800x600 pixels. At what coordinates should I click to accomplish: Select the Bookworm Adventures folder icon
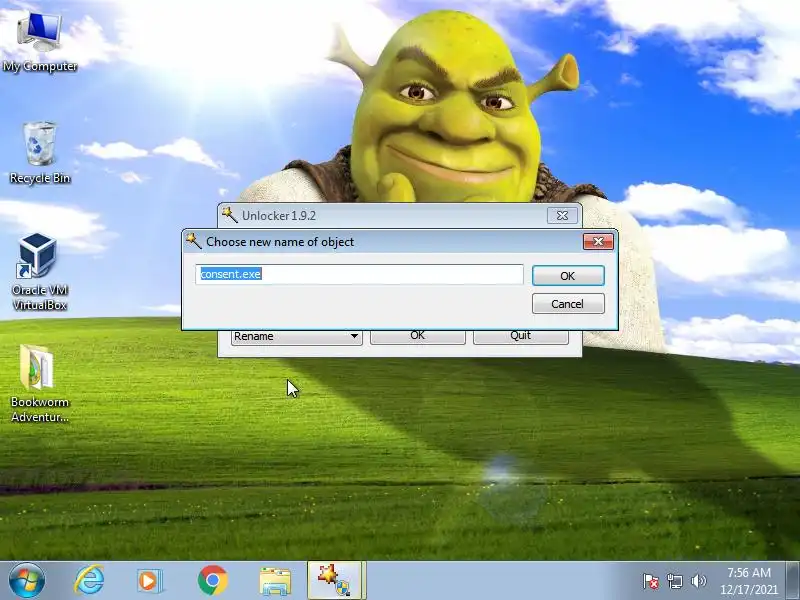[x=40, y=384]
